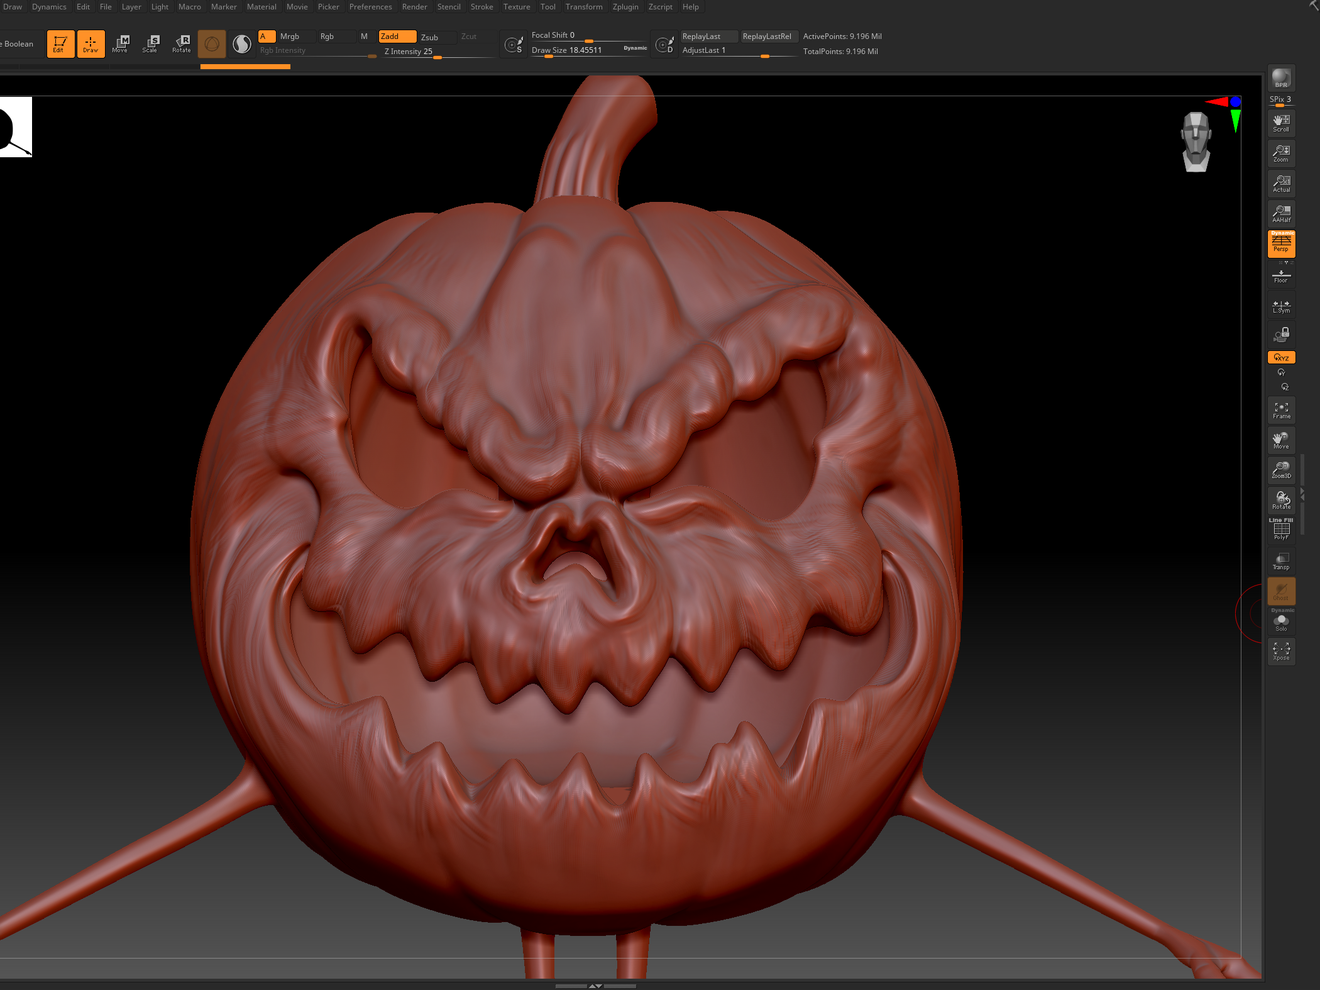This screenshot has width=1320, height=990.
Task: Toggle the A button beside Mrgb
Action: pos(266,36)
